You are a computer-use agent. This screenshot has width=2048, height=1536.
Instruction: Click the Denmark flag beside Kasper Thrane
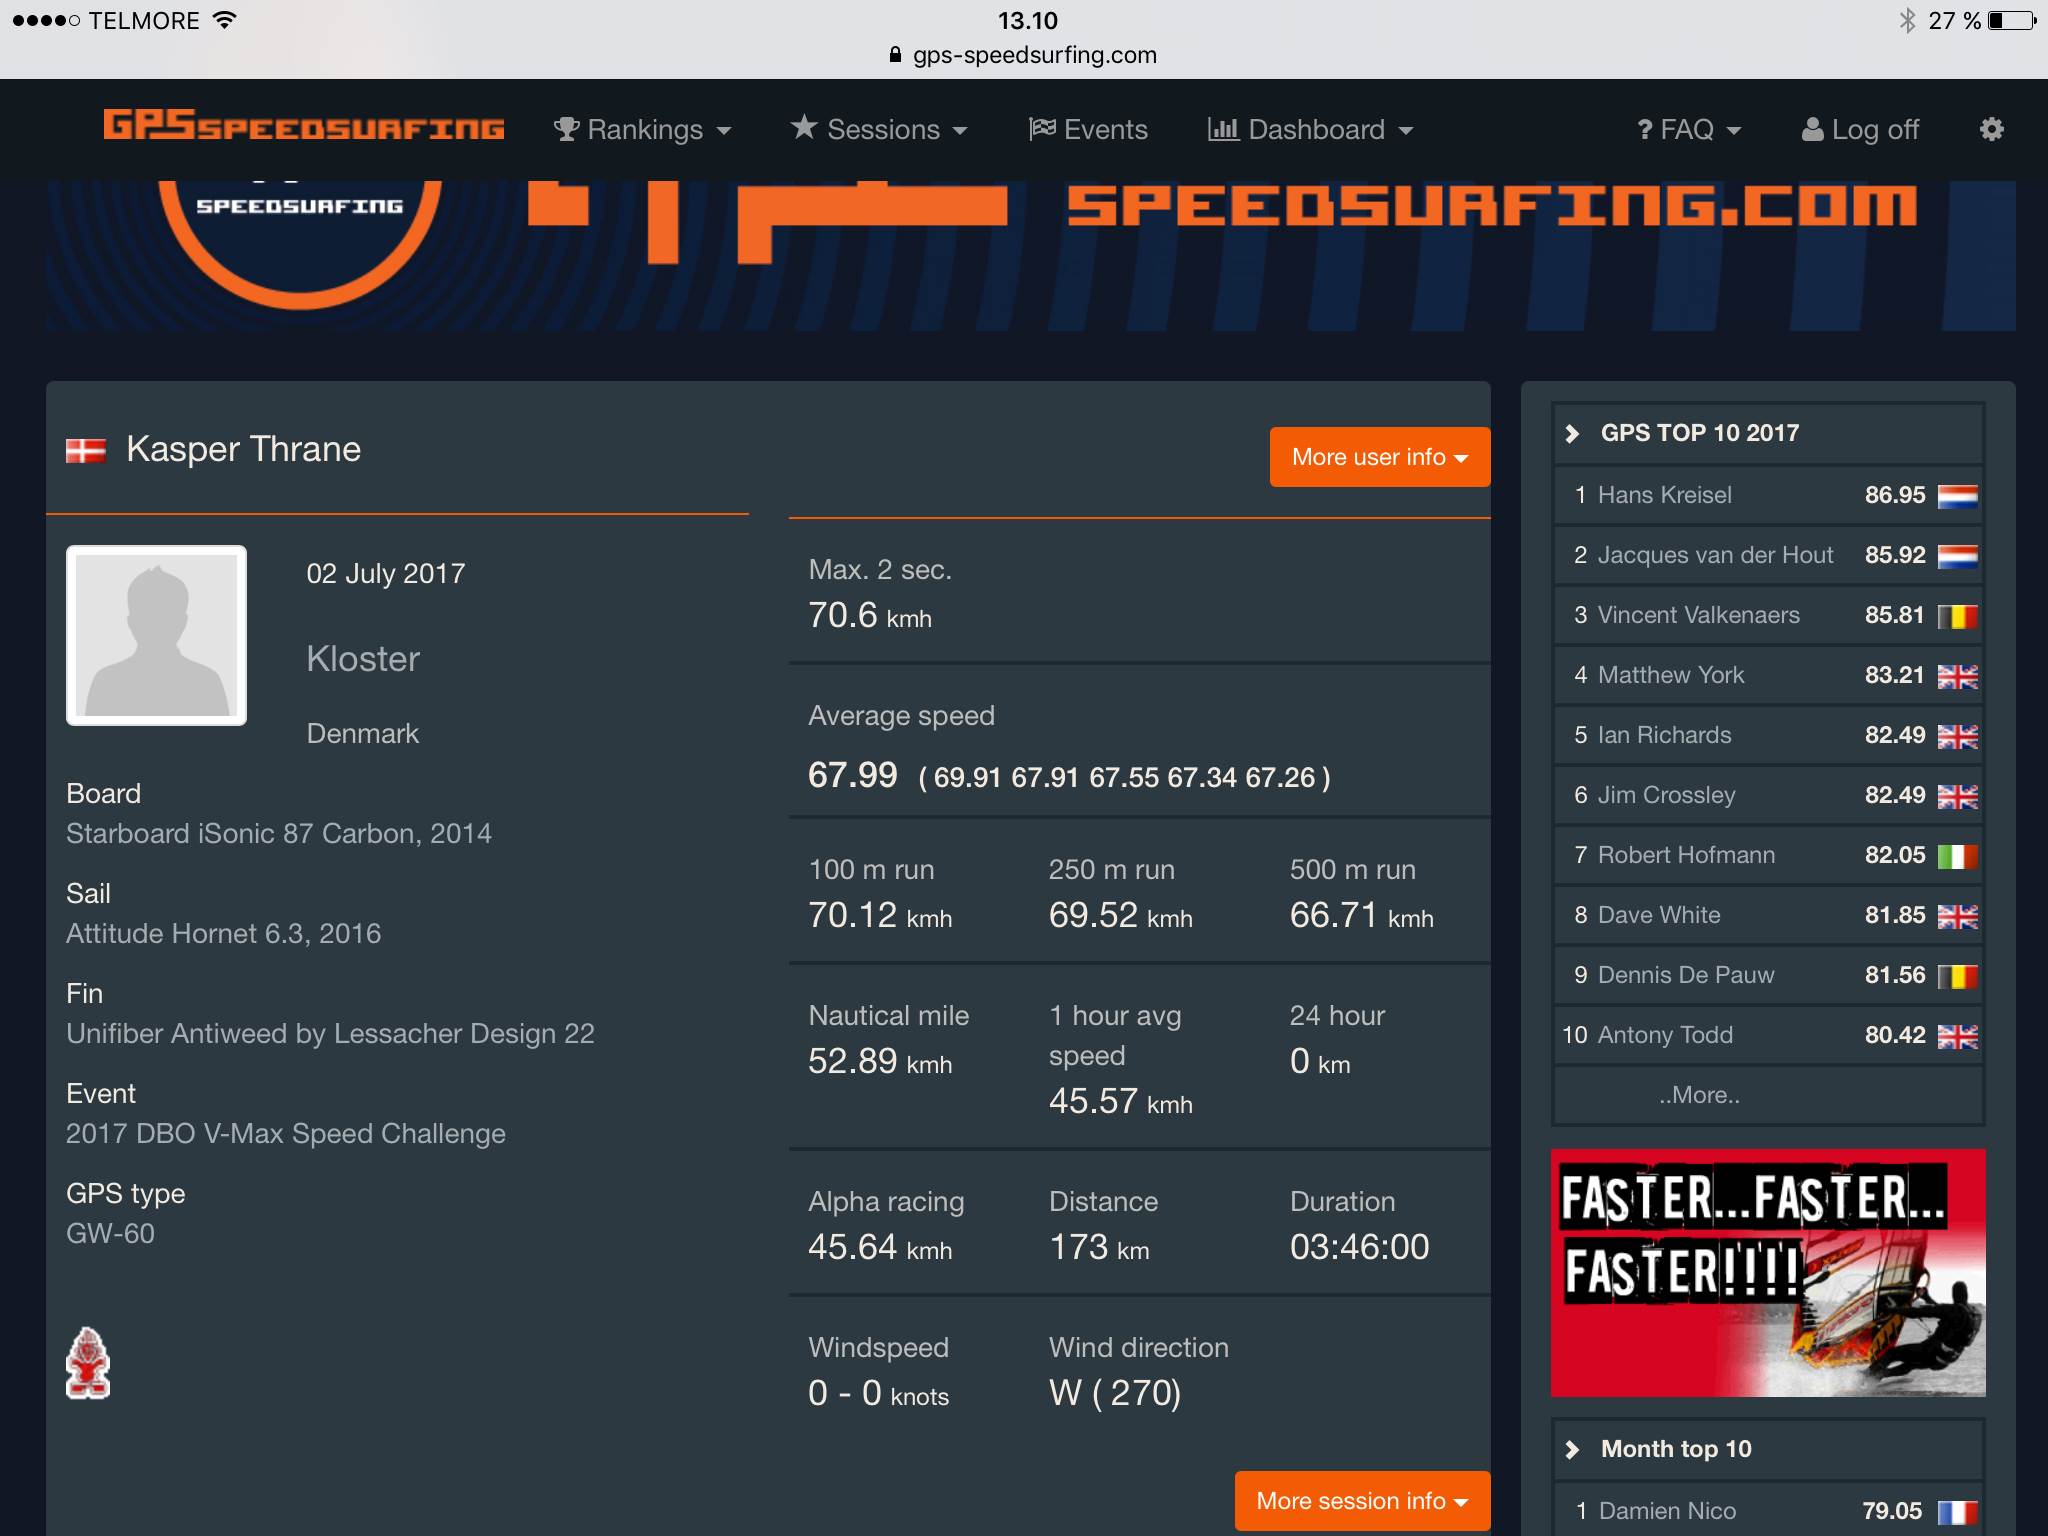point(86,450)
